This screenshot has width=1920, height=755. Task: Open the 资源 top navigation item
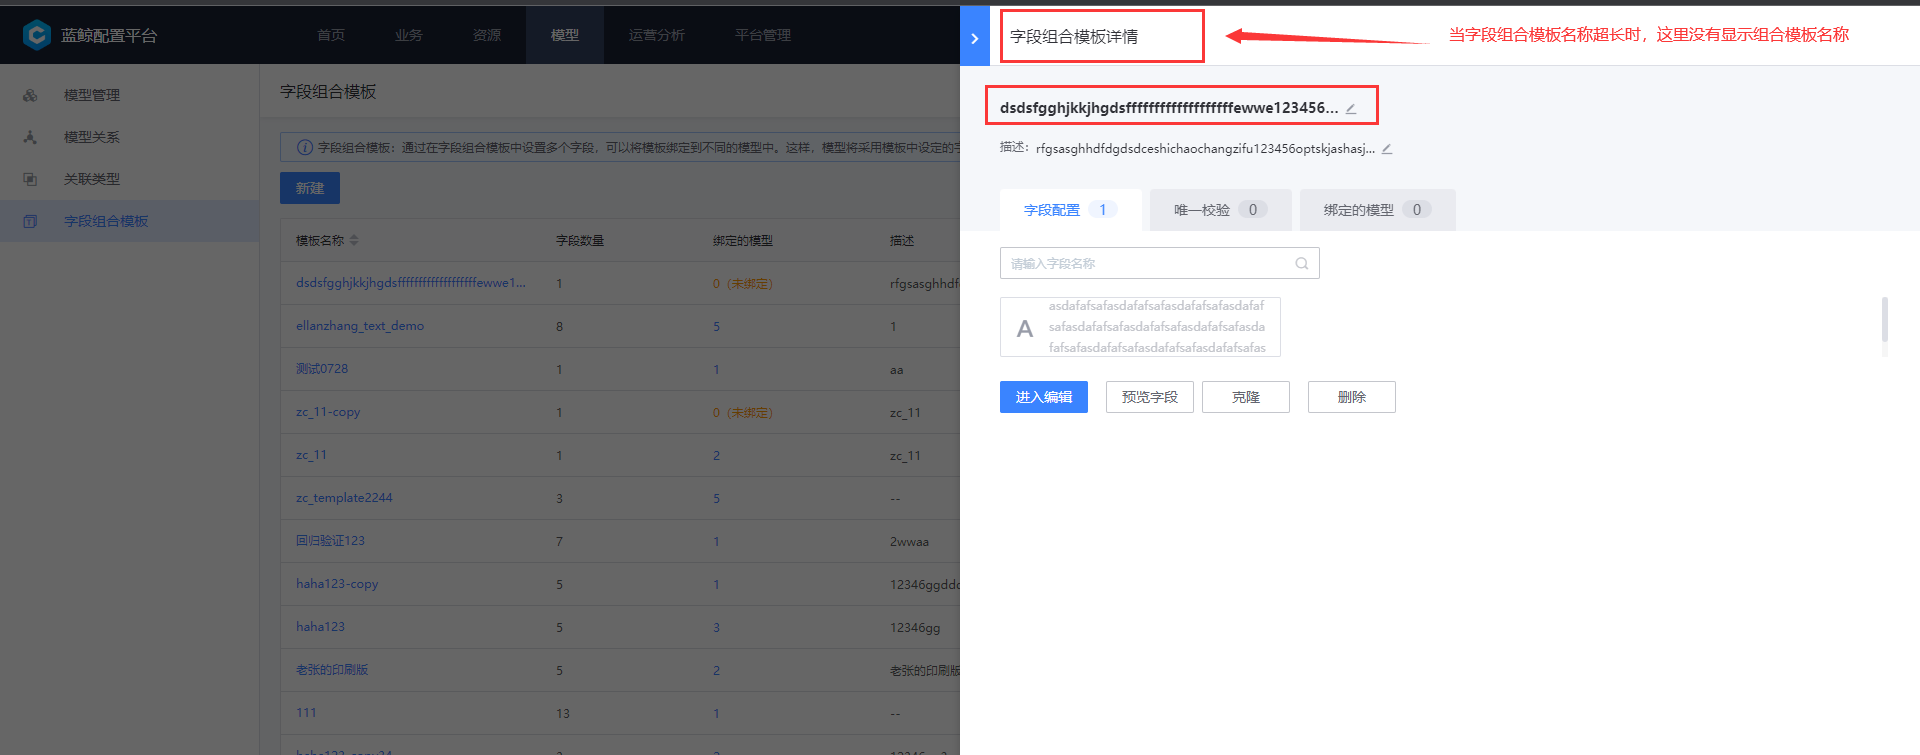tap(487, 35)
